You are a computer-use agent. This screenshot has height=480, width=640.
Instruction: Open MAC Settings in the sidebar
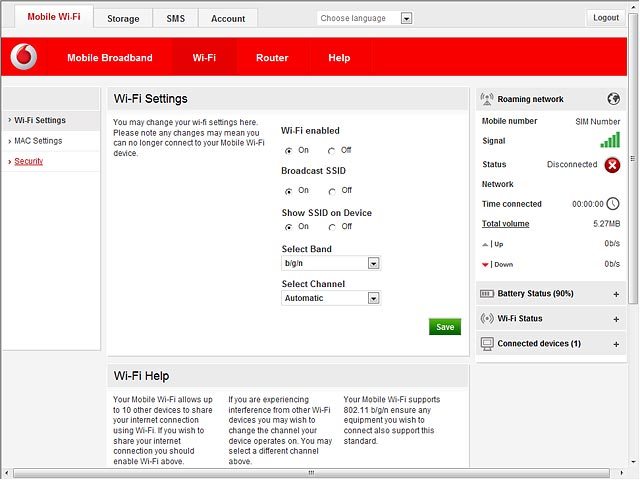pos(38,141)
